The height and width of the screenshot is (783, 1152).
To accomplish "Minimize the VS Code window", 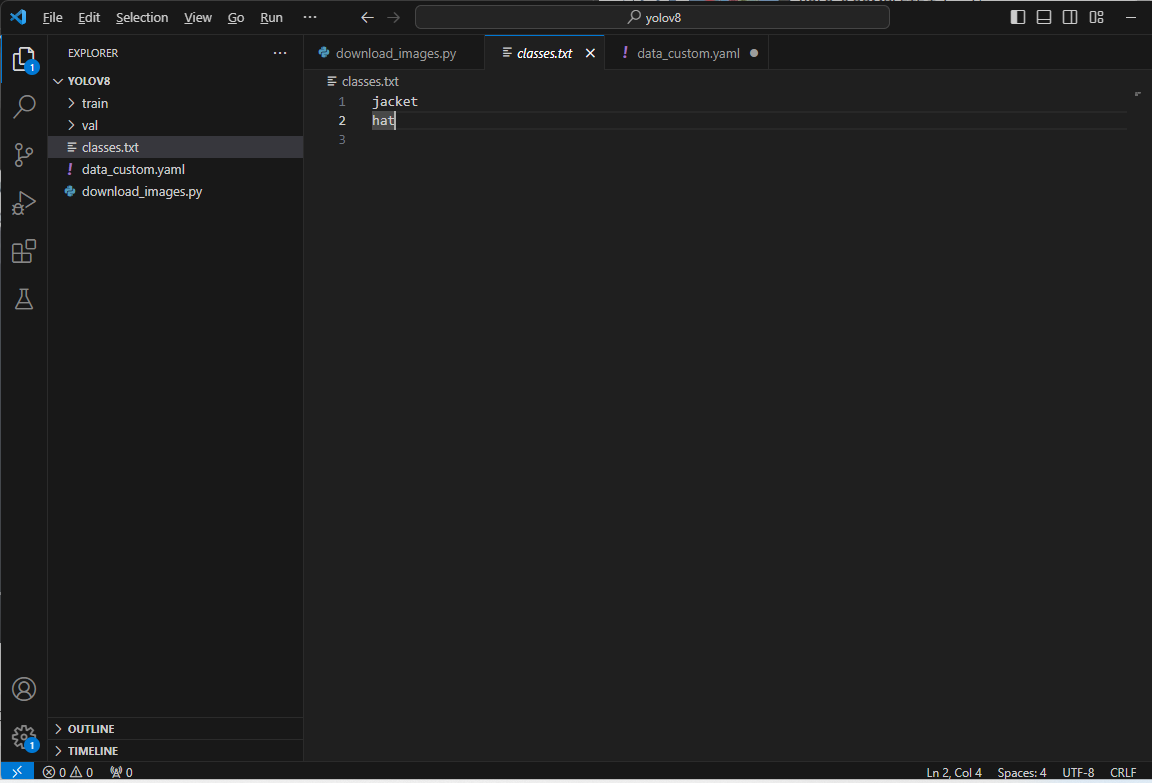I will click(1131, 17).
